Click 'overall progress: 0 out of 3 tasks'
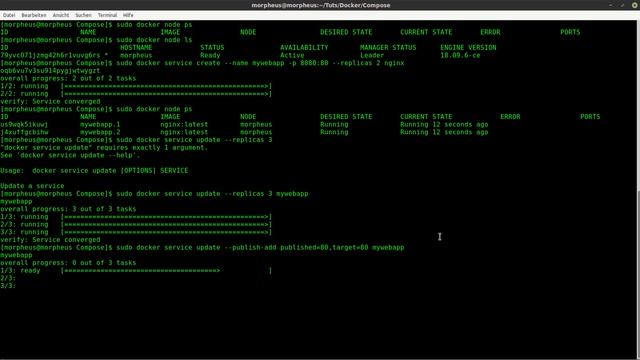640x360 pixels. [x=68, y=263]
